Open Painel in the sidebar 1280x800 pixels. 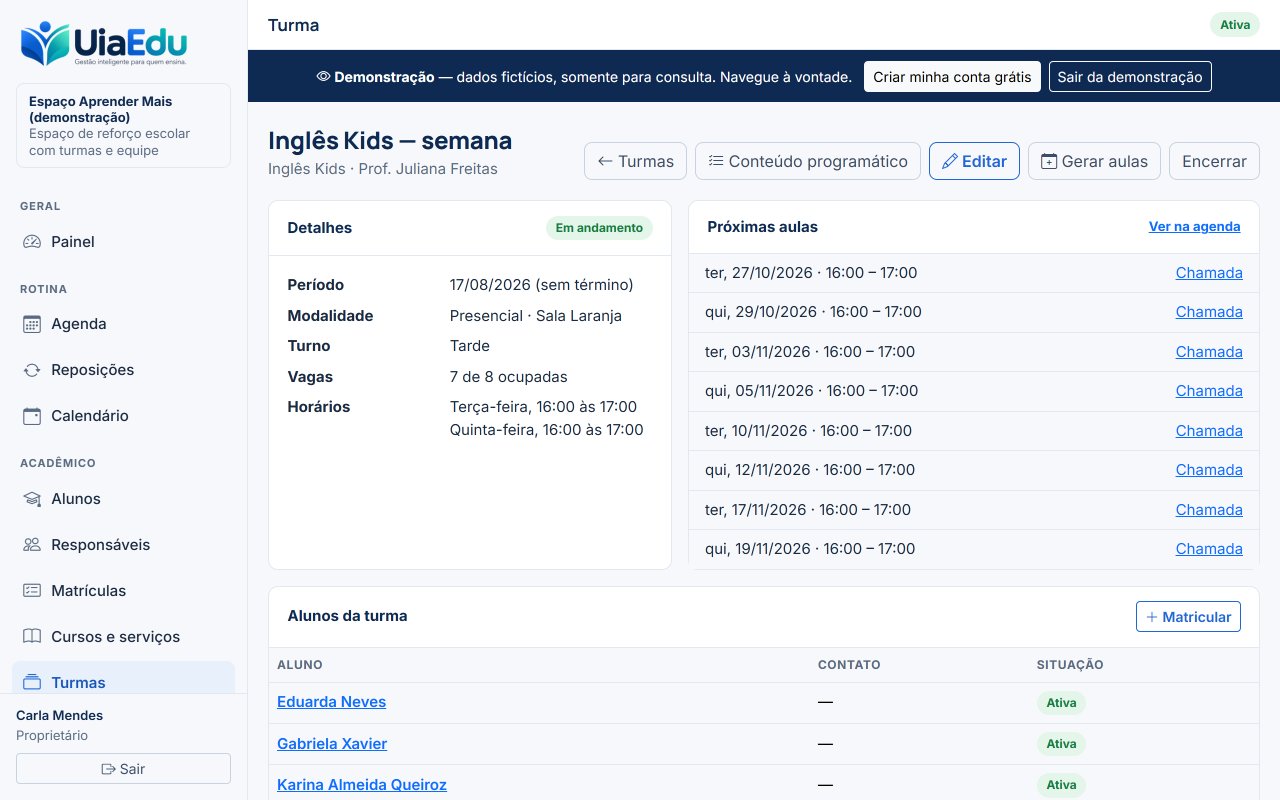point(124,242)
